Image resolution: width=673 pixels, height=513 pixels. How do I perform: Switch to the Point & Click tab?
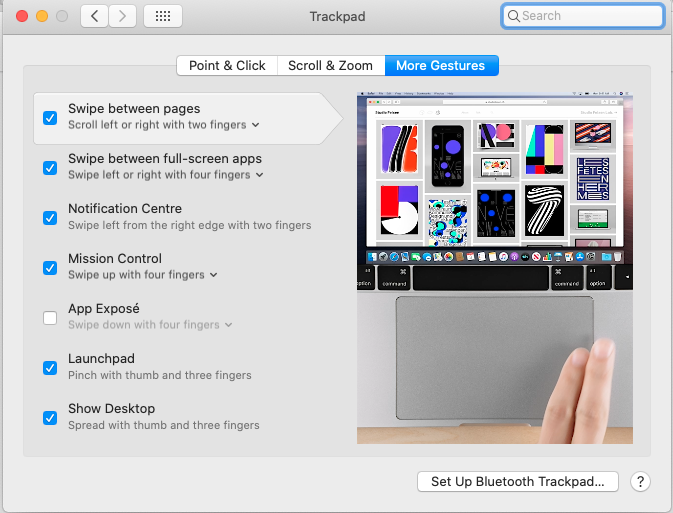[x=227, y=65]
